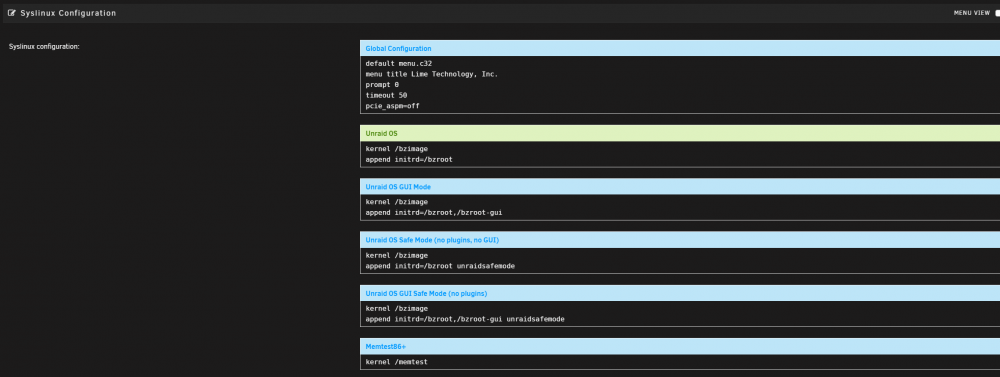The height and width of the screenshot is (377, 1000).
Task: Click "kernel /bzimage" under Unraid OS GUI Mode
Action: 397,202
